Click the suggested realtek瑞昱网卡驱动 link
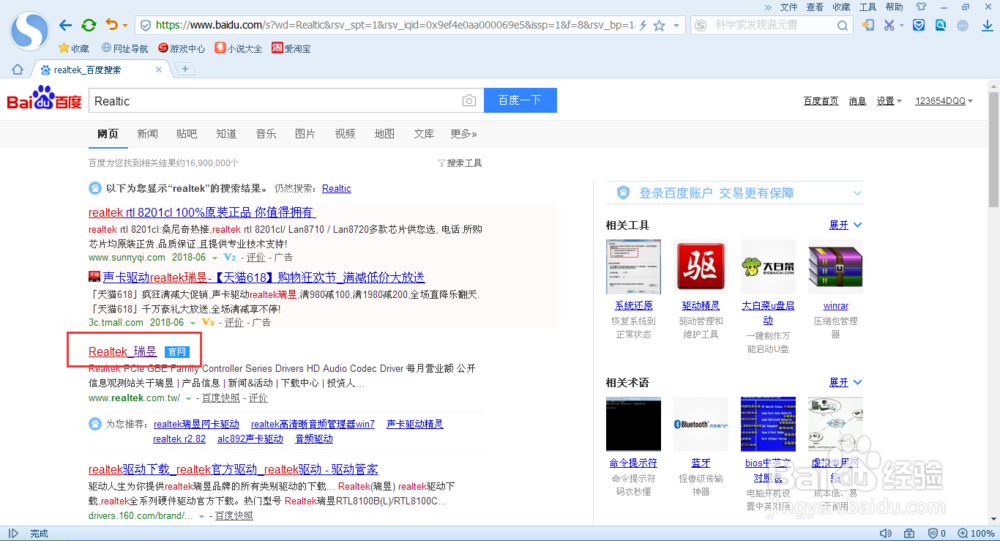This screenshot has height=541, width=1000. pos(196,424)
